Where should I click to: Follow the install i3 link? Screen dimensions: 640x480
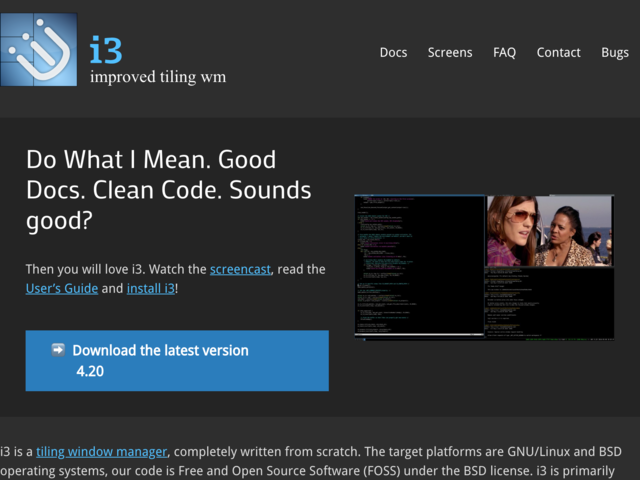151,289
